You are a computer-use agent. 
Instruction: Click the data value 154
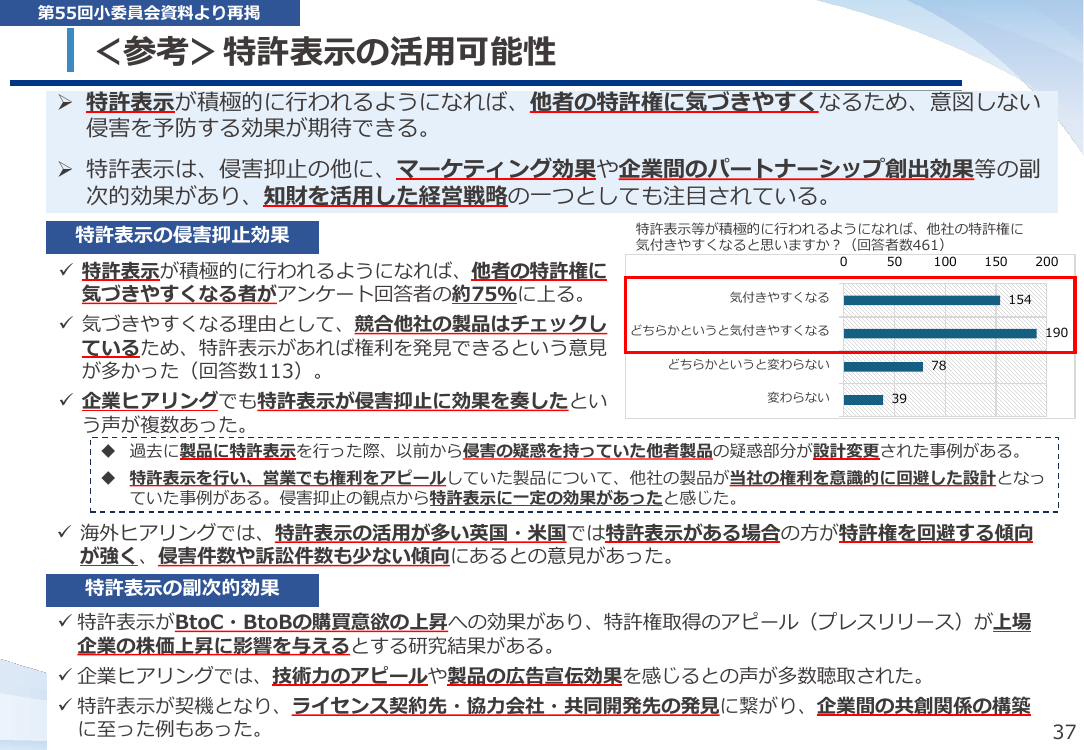click(1020, 300)
